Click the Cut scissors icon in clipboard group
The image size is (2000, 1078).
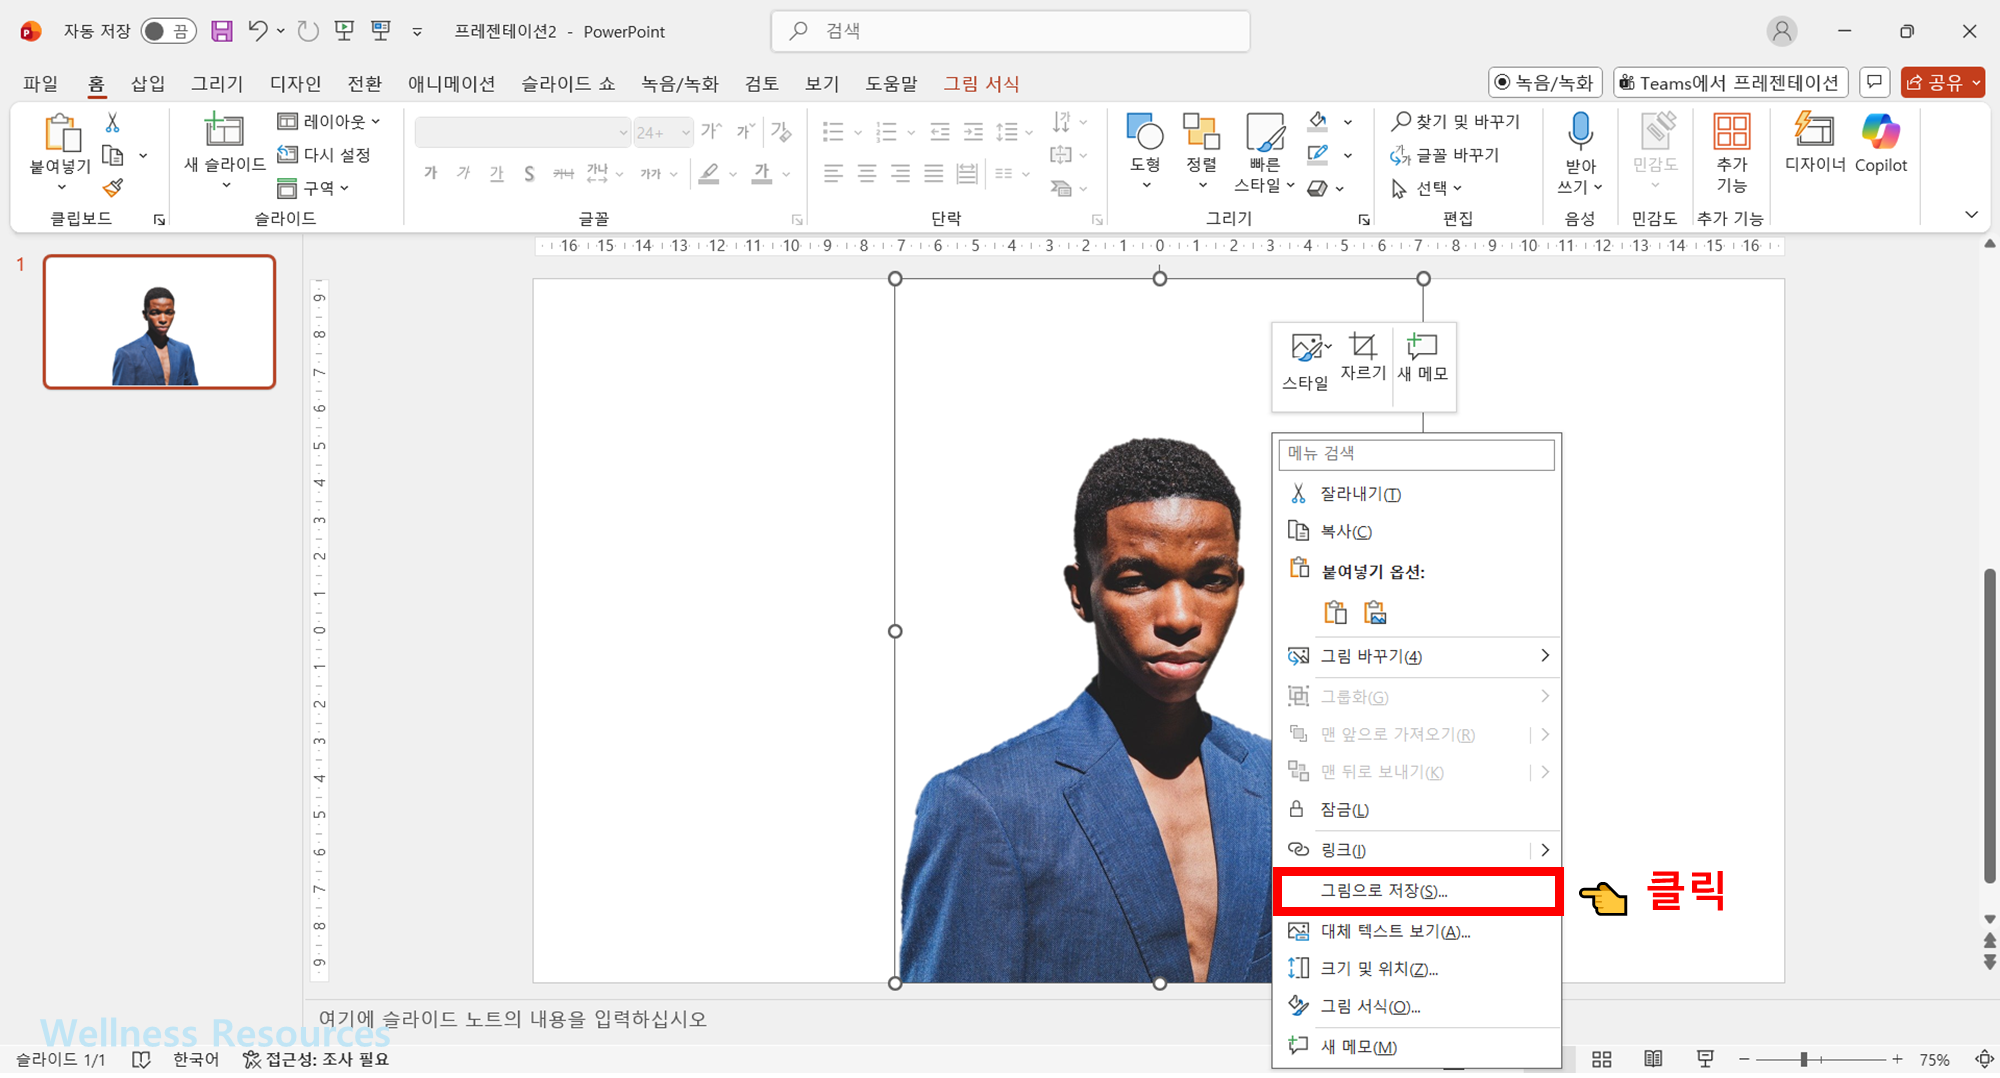point(112,123)
